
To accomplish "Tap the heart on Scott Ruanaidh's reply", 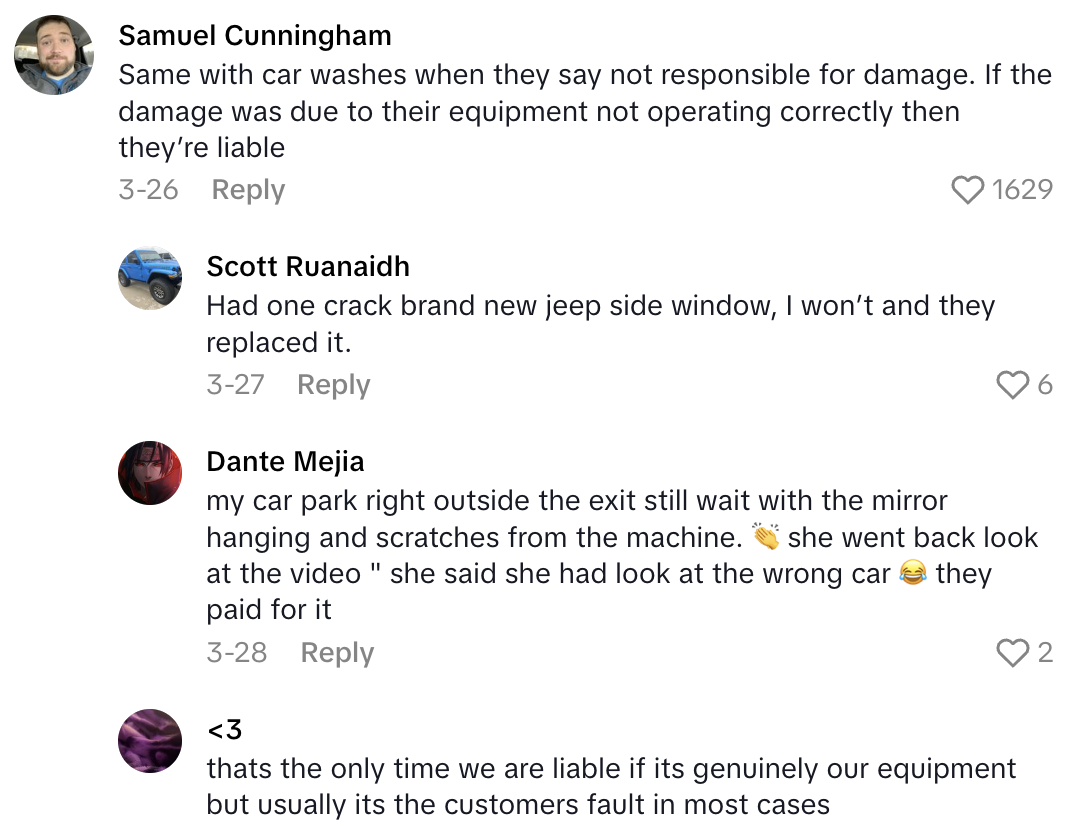I will [x=1013, y=385].
